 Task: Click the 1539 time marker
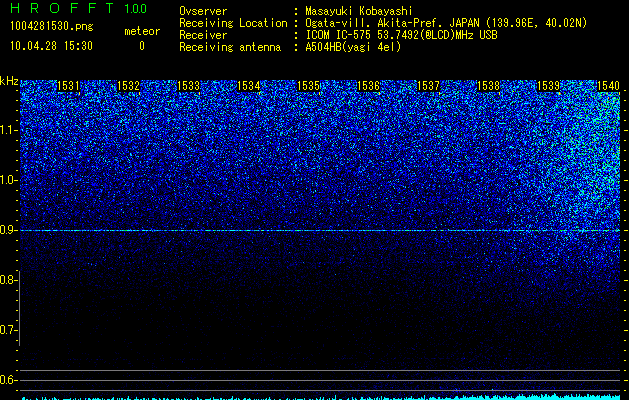point(548,86)
